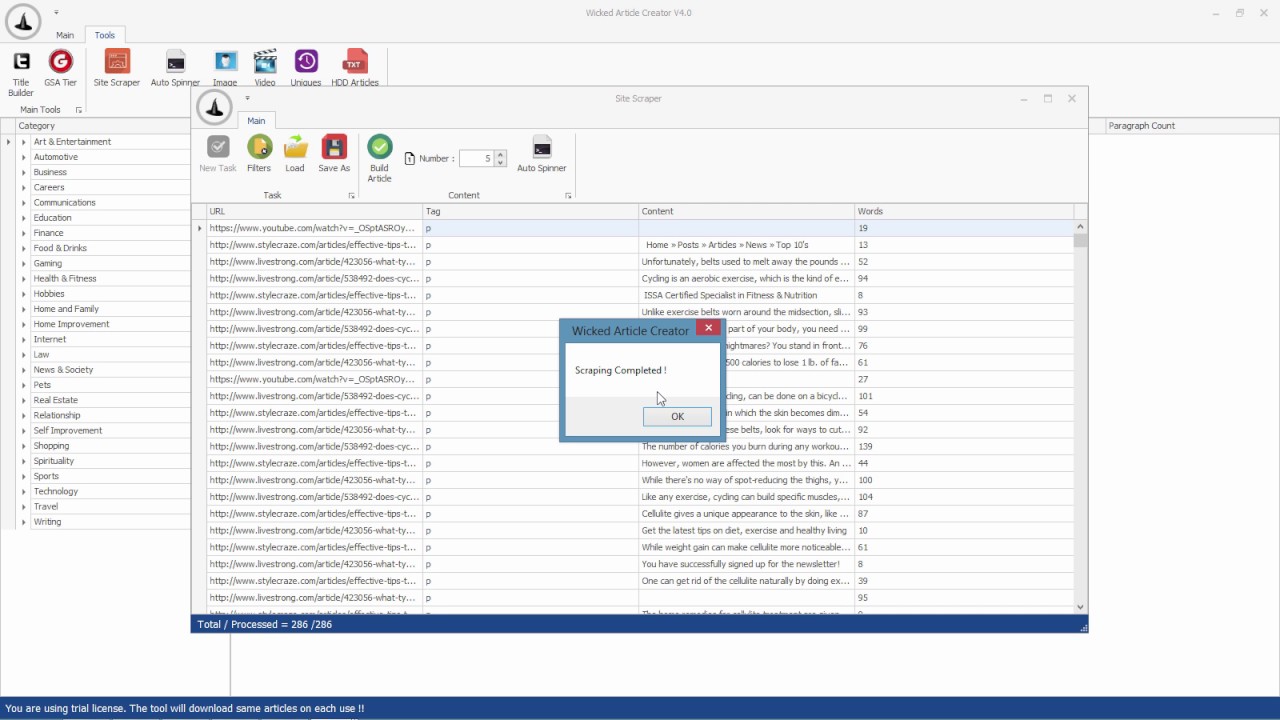
Task: Expand the Art & Entertainment category
Action: point(24,142)
